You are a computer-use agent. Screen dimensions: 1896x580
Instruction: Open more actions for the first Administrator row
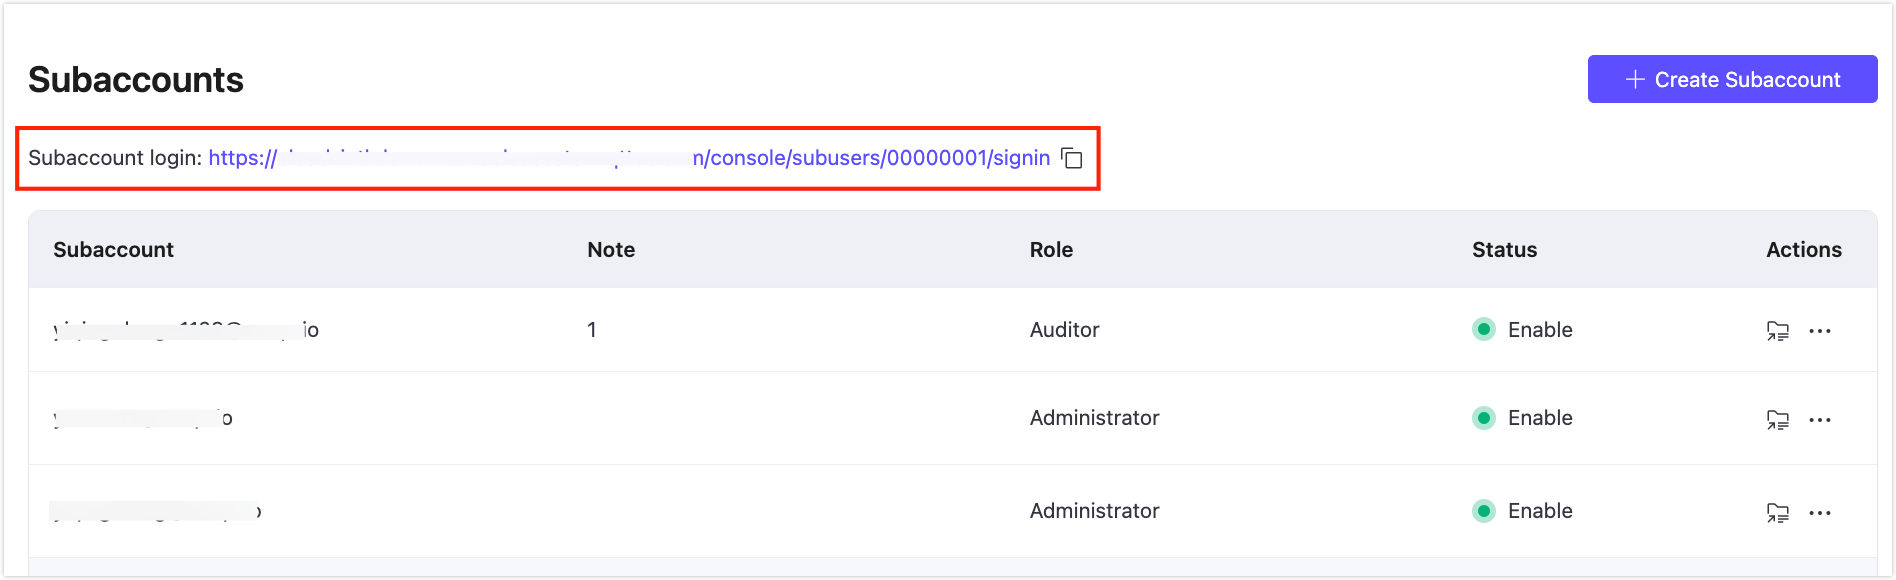click(1820, 419)
